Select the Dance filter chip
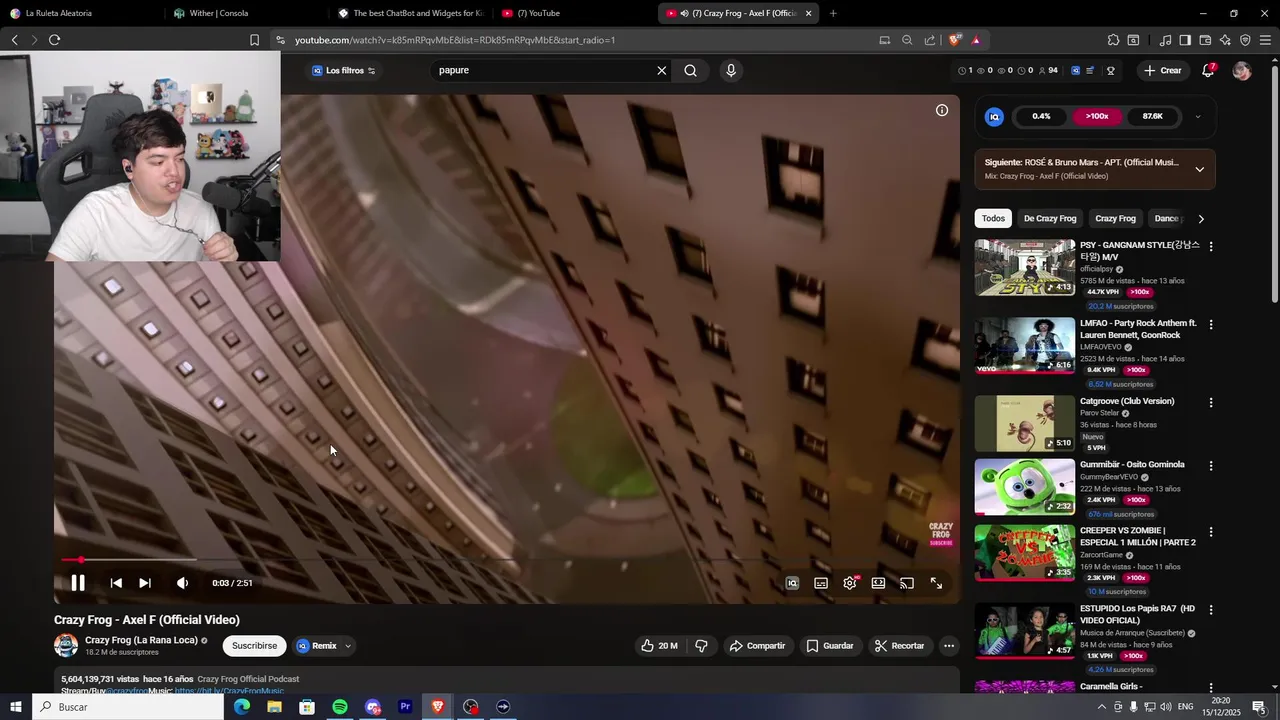Screen dimensions: 1280x720 pos(1166,219)
